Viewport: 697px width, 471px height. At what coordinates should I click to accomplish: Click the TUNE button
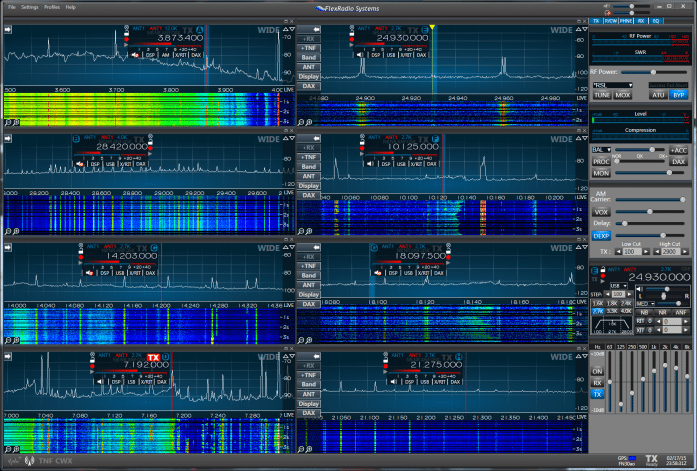[602, 95]
